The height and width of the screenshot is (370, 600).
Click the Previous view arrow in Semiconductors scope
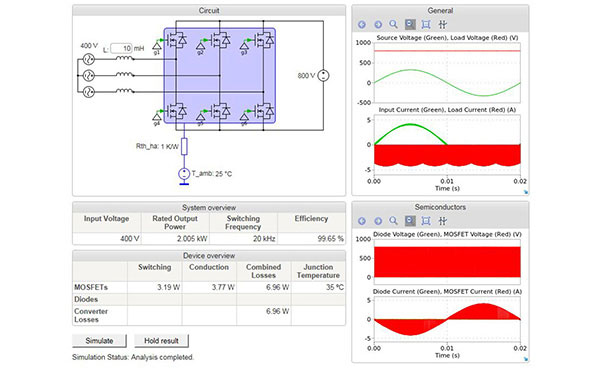pyautogui.click(x=362, y=221)
